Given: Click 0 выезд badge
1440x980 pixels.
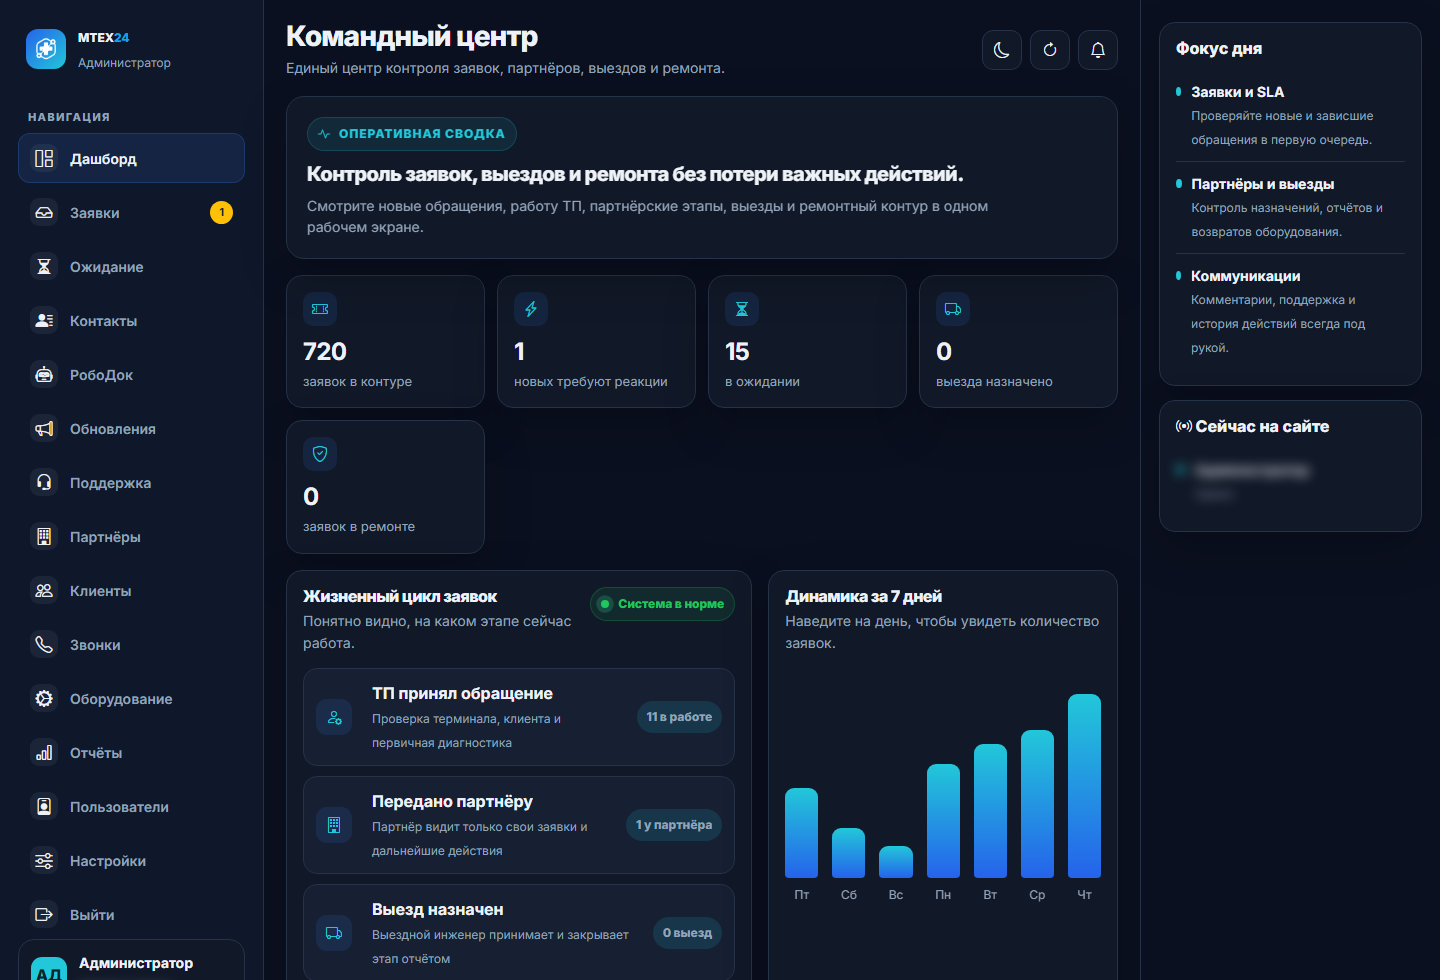Looking at the screenshot, I should pyautogui.click(x=687, y=933).
